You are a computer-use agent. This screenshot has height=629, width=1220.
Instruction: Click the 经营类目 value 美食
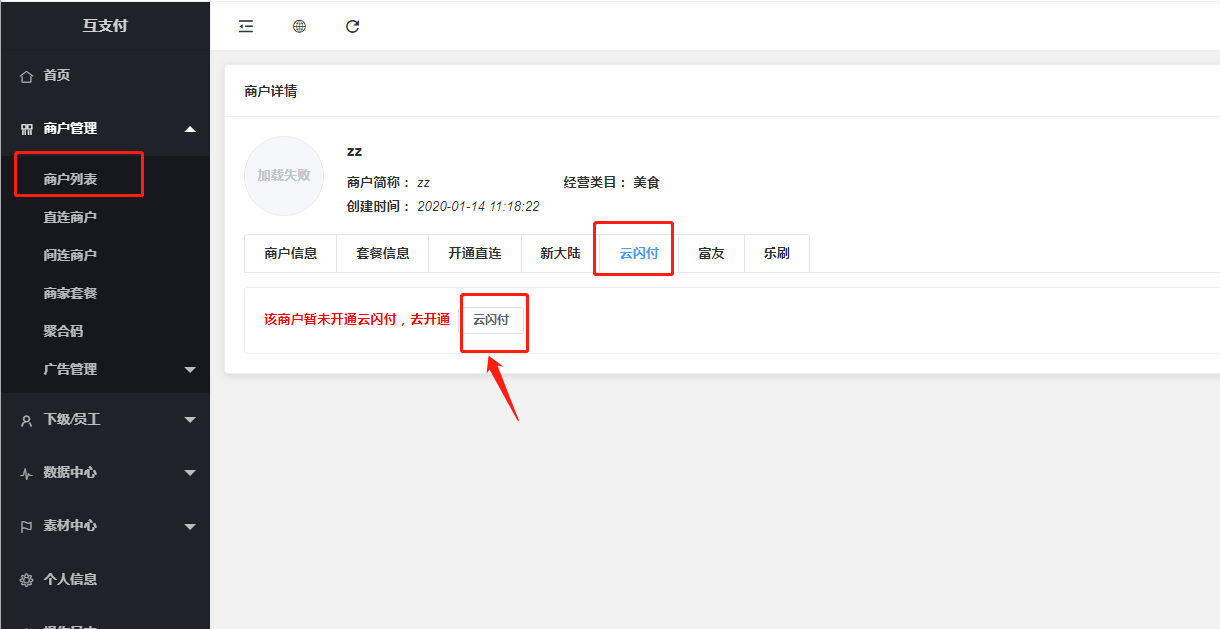tap(646, 183)
